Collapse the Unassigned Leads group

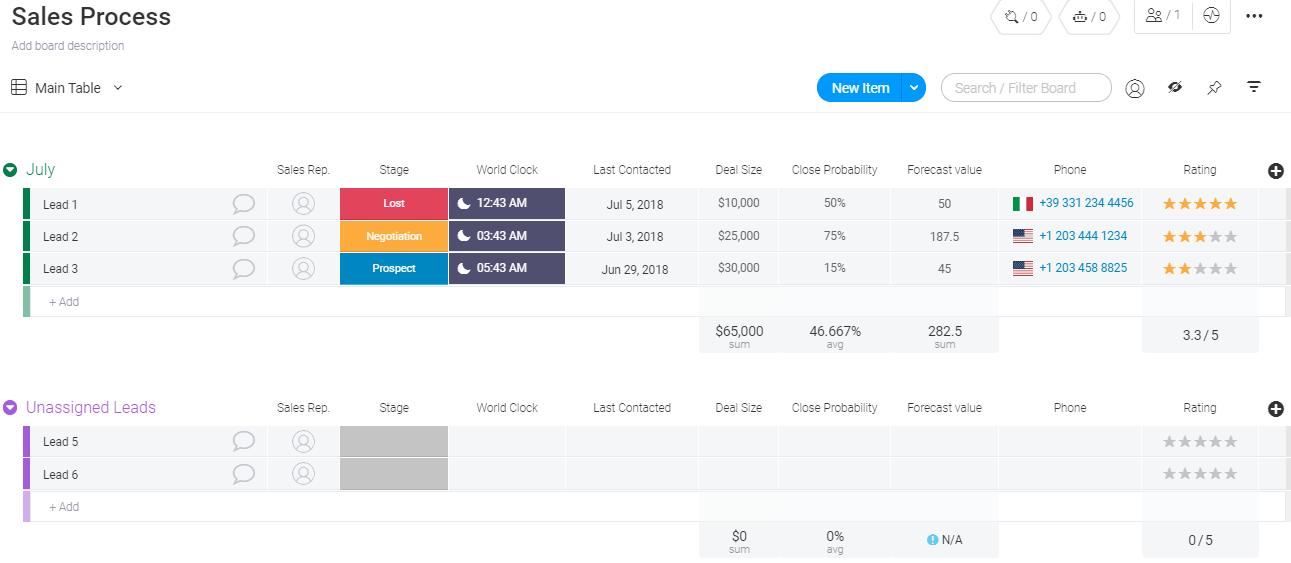click(x=10, y=408)
